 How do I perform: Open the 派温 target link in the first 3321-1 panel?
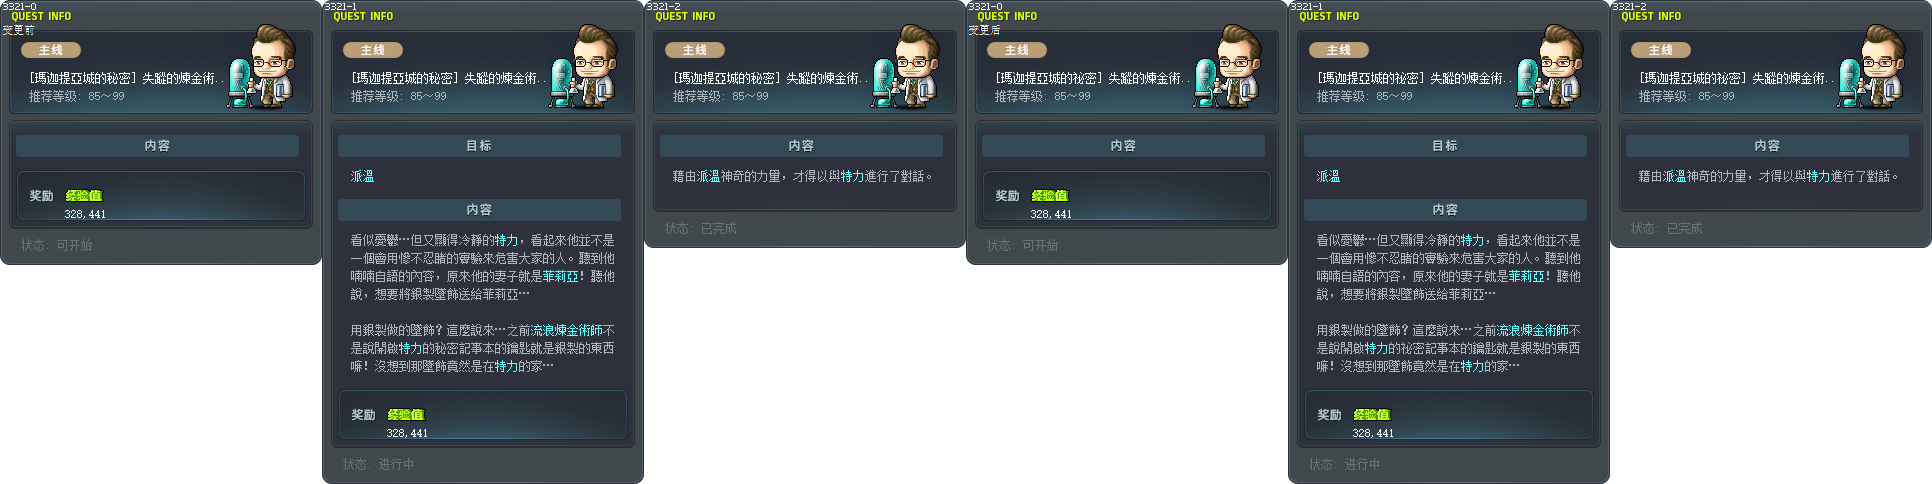click(x=362, y=176)
